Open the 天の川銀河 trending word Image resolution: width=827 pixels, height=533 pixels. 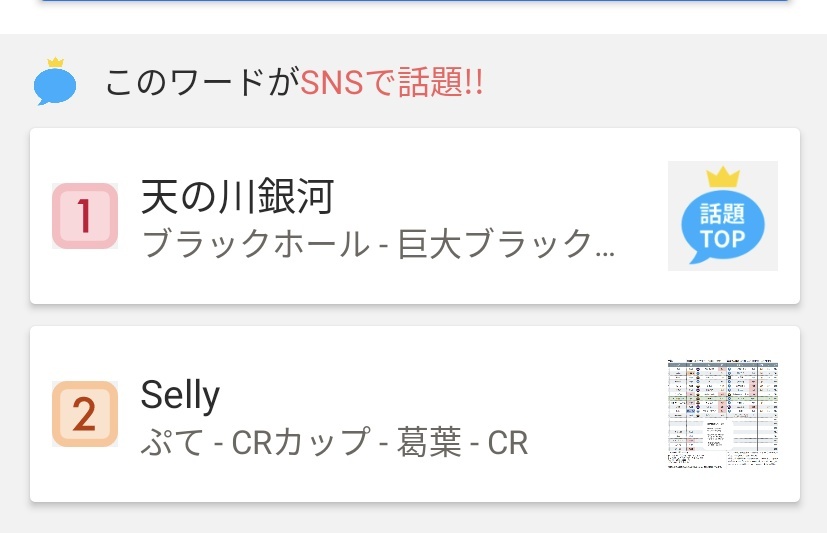237,197
